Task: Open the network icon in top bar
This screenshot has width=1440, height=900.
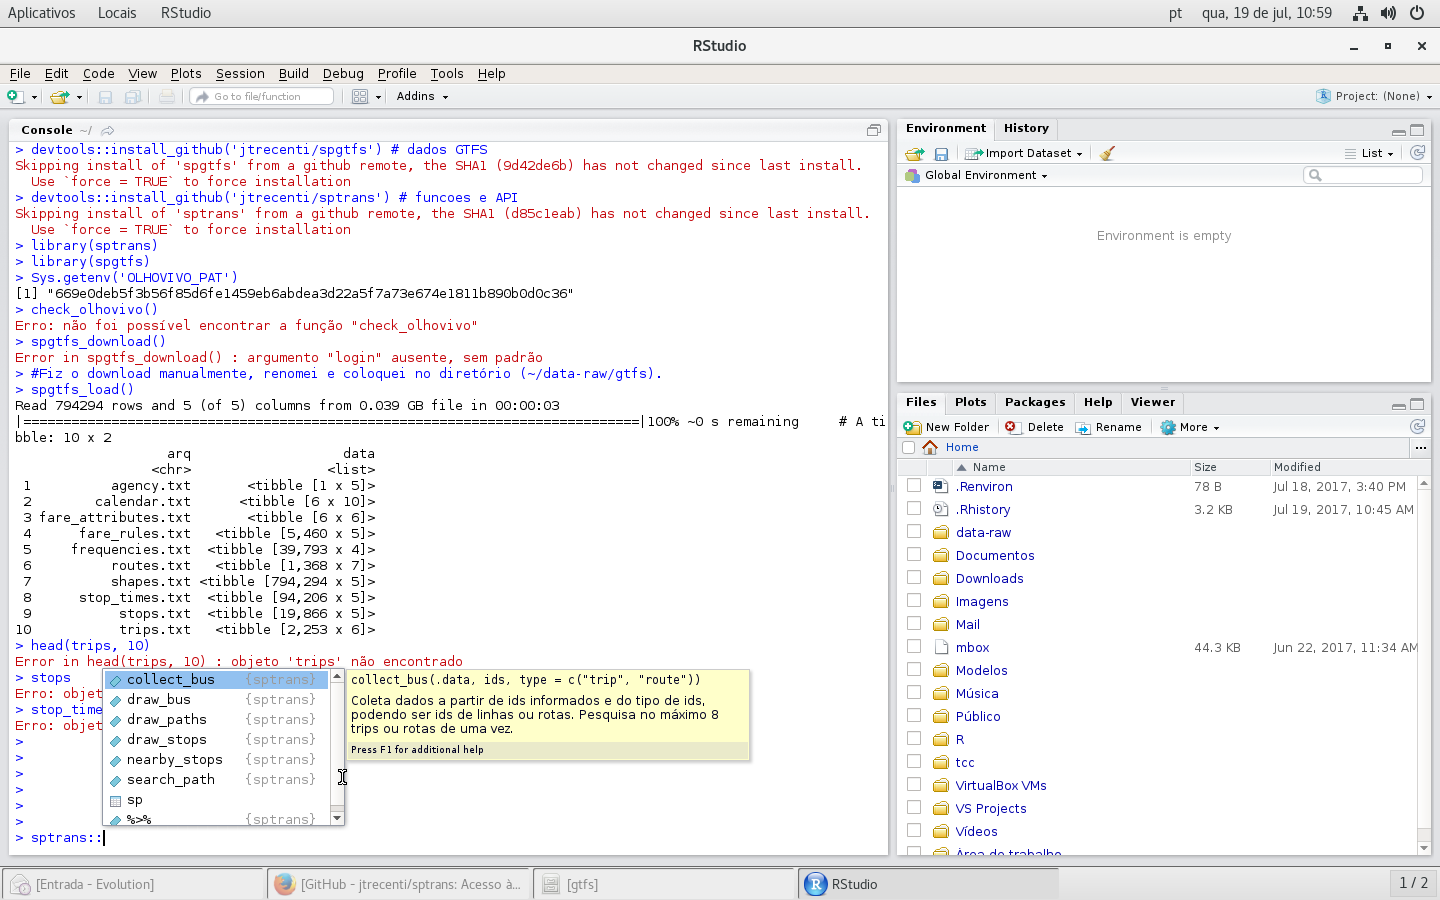Action: (x=1360, y=13)
